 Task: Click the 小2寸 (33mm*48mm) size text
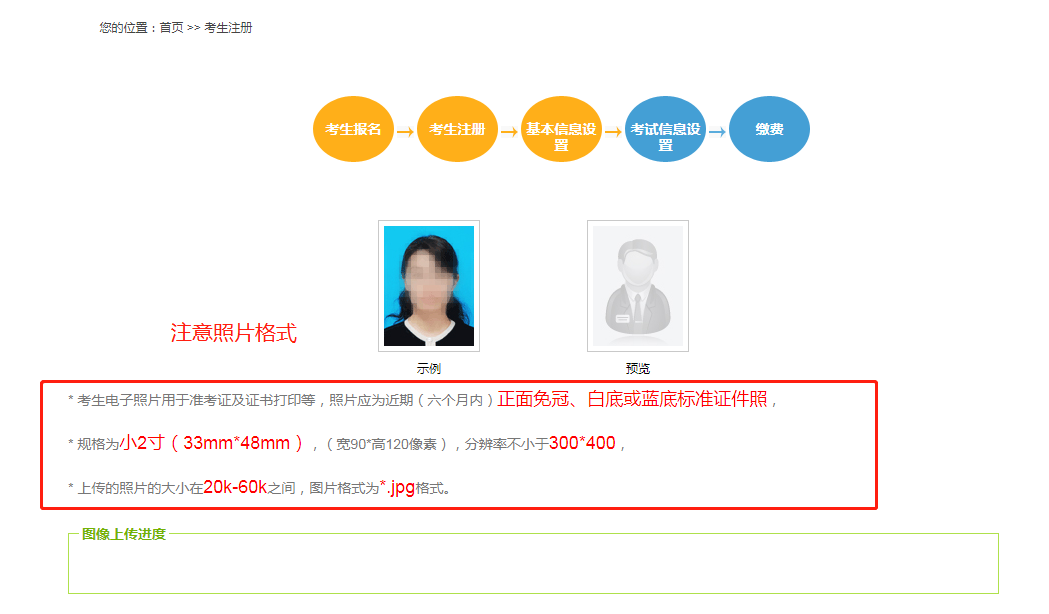point(211,443)
